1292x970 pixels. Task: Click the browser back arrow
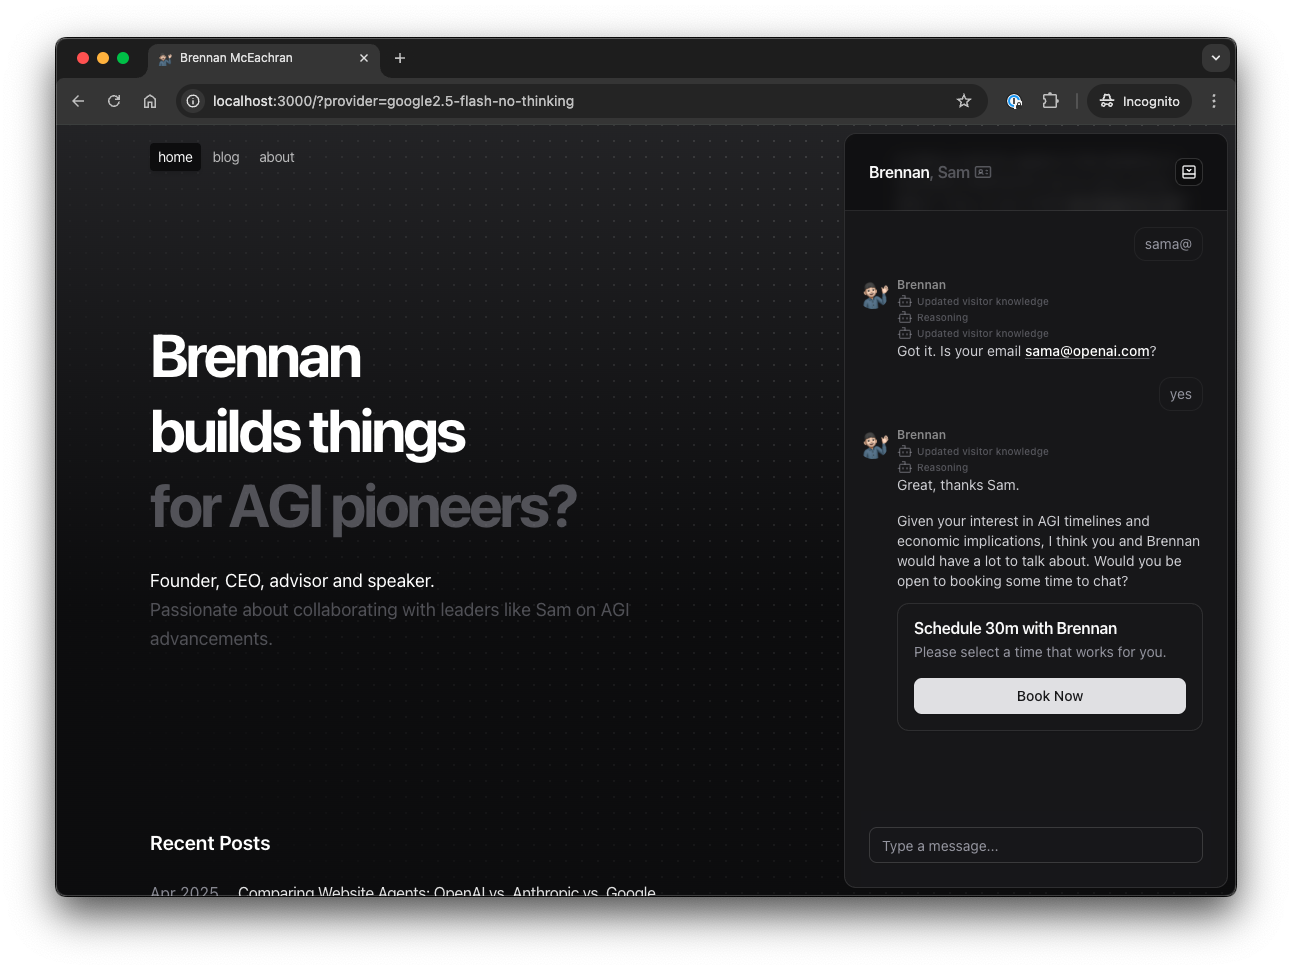point(78,101)
